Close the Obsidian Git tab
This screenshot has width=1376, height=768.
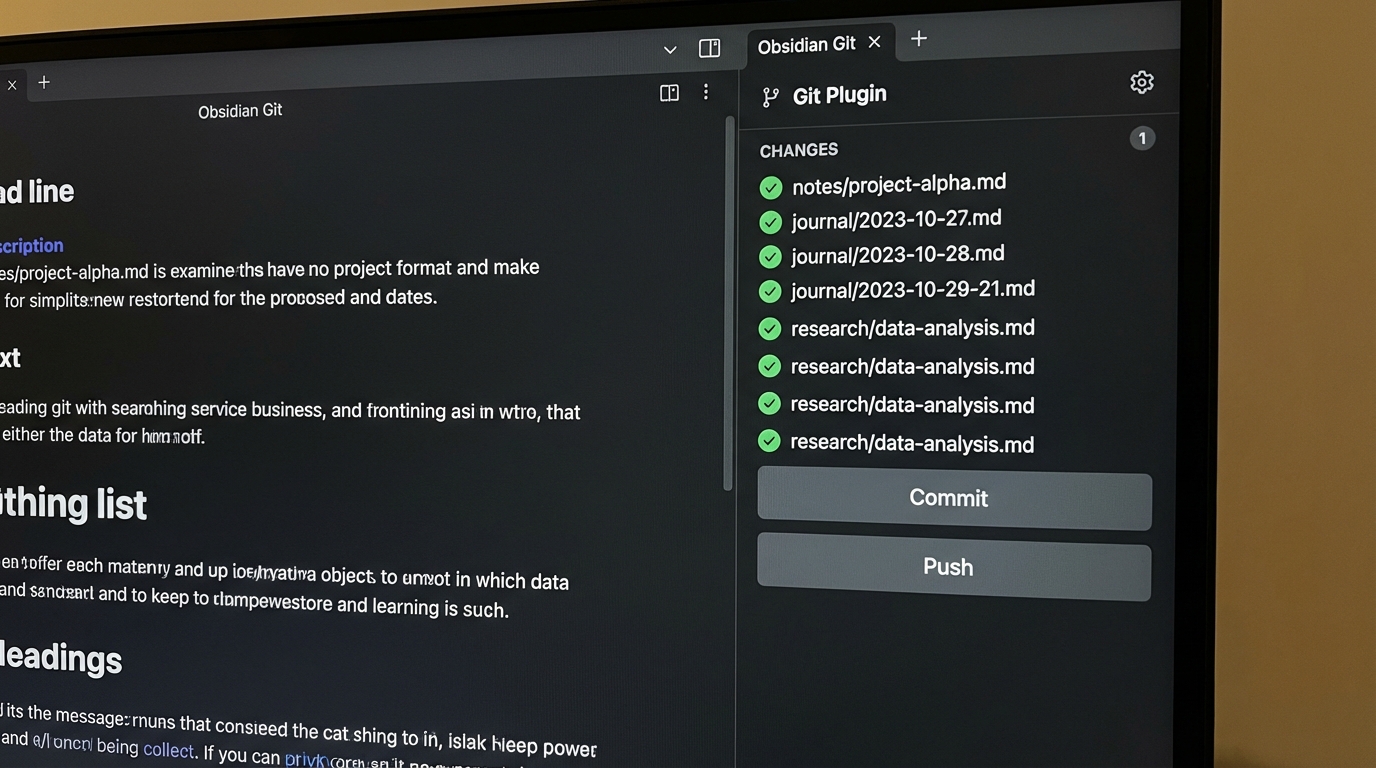[x=875, y=42]
